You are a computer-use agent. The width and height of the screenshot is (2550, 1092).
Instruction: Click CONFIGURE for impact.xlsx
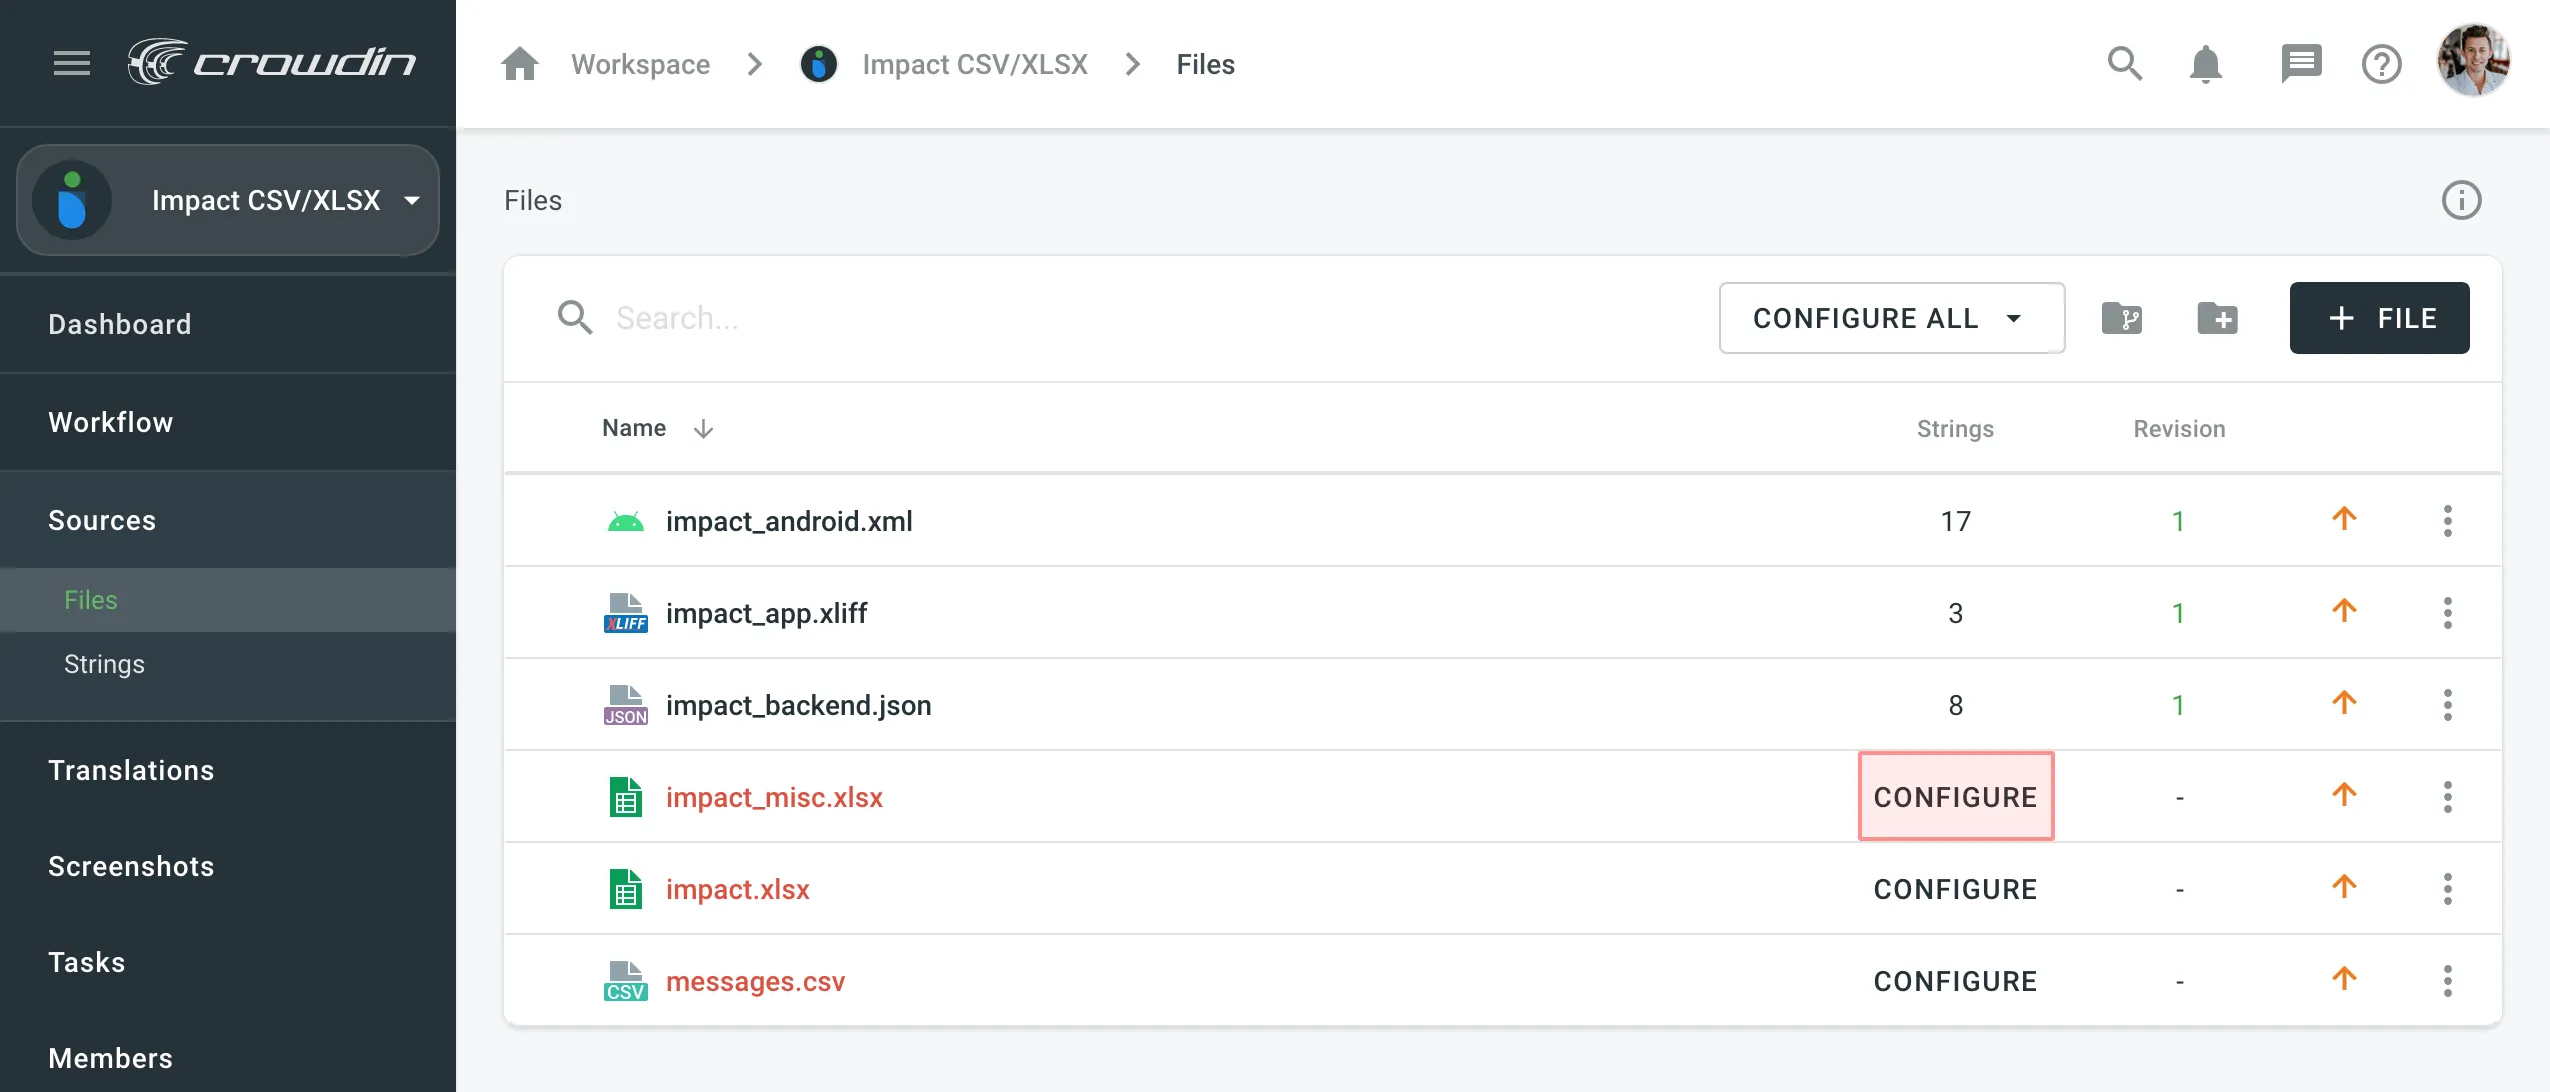(x=1955, y=889)
